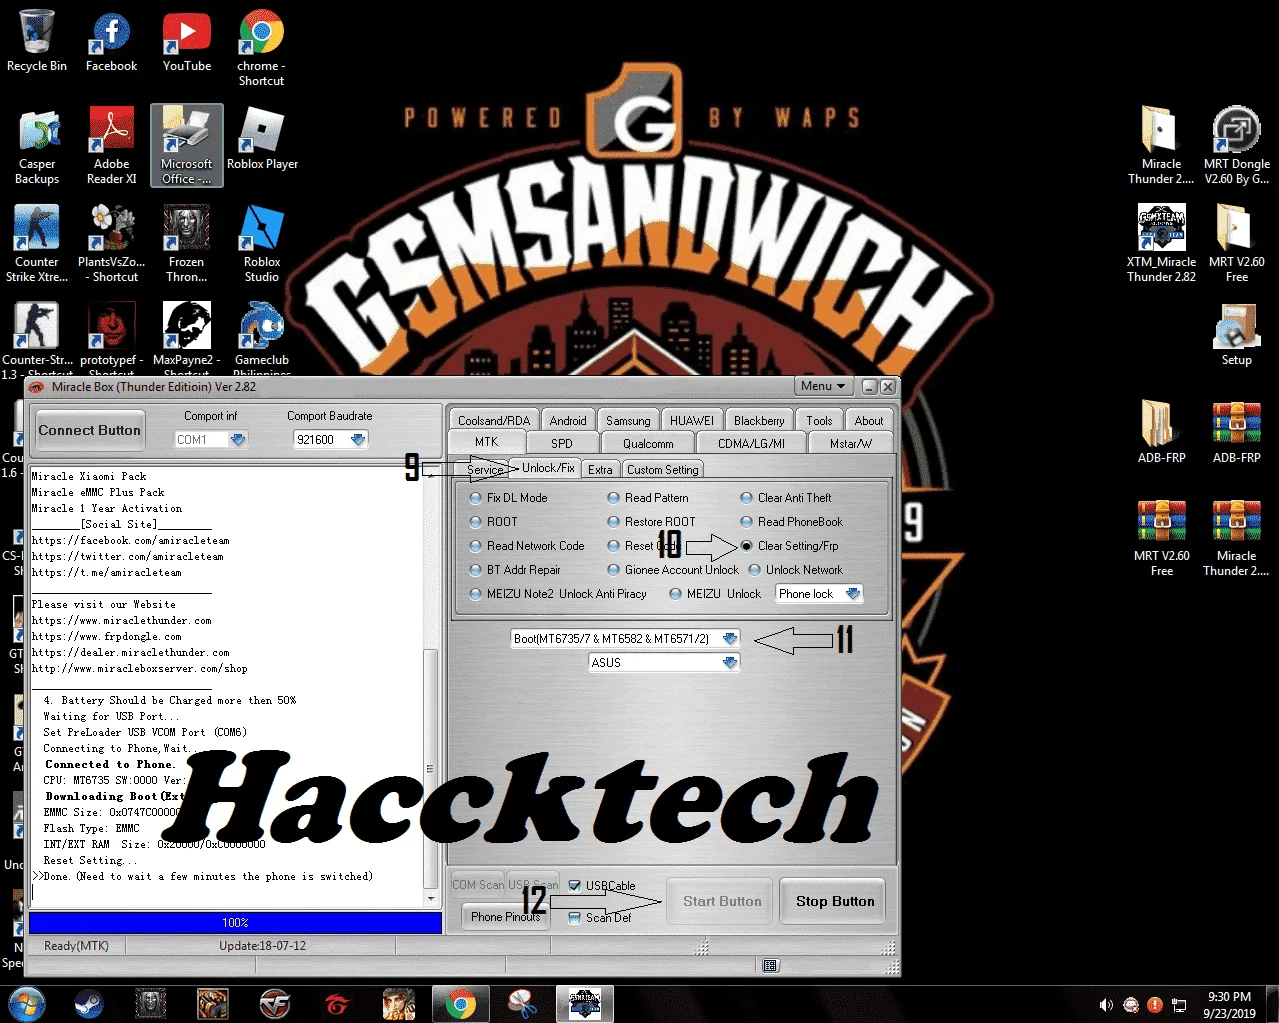Image resolution: width=1279 pixels, height=1023 pixels.
Task: Toggle the USBCable checkbox
Action: 575,885
